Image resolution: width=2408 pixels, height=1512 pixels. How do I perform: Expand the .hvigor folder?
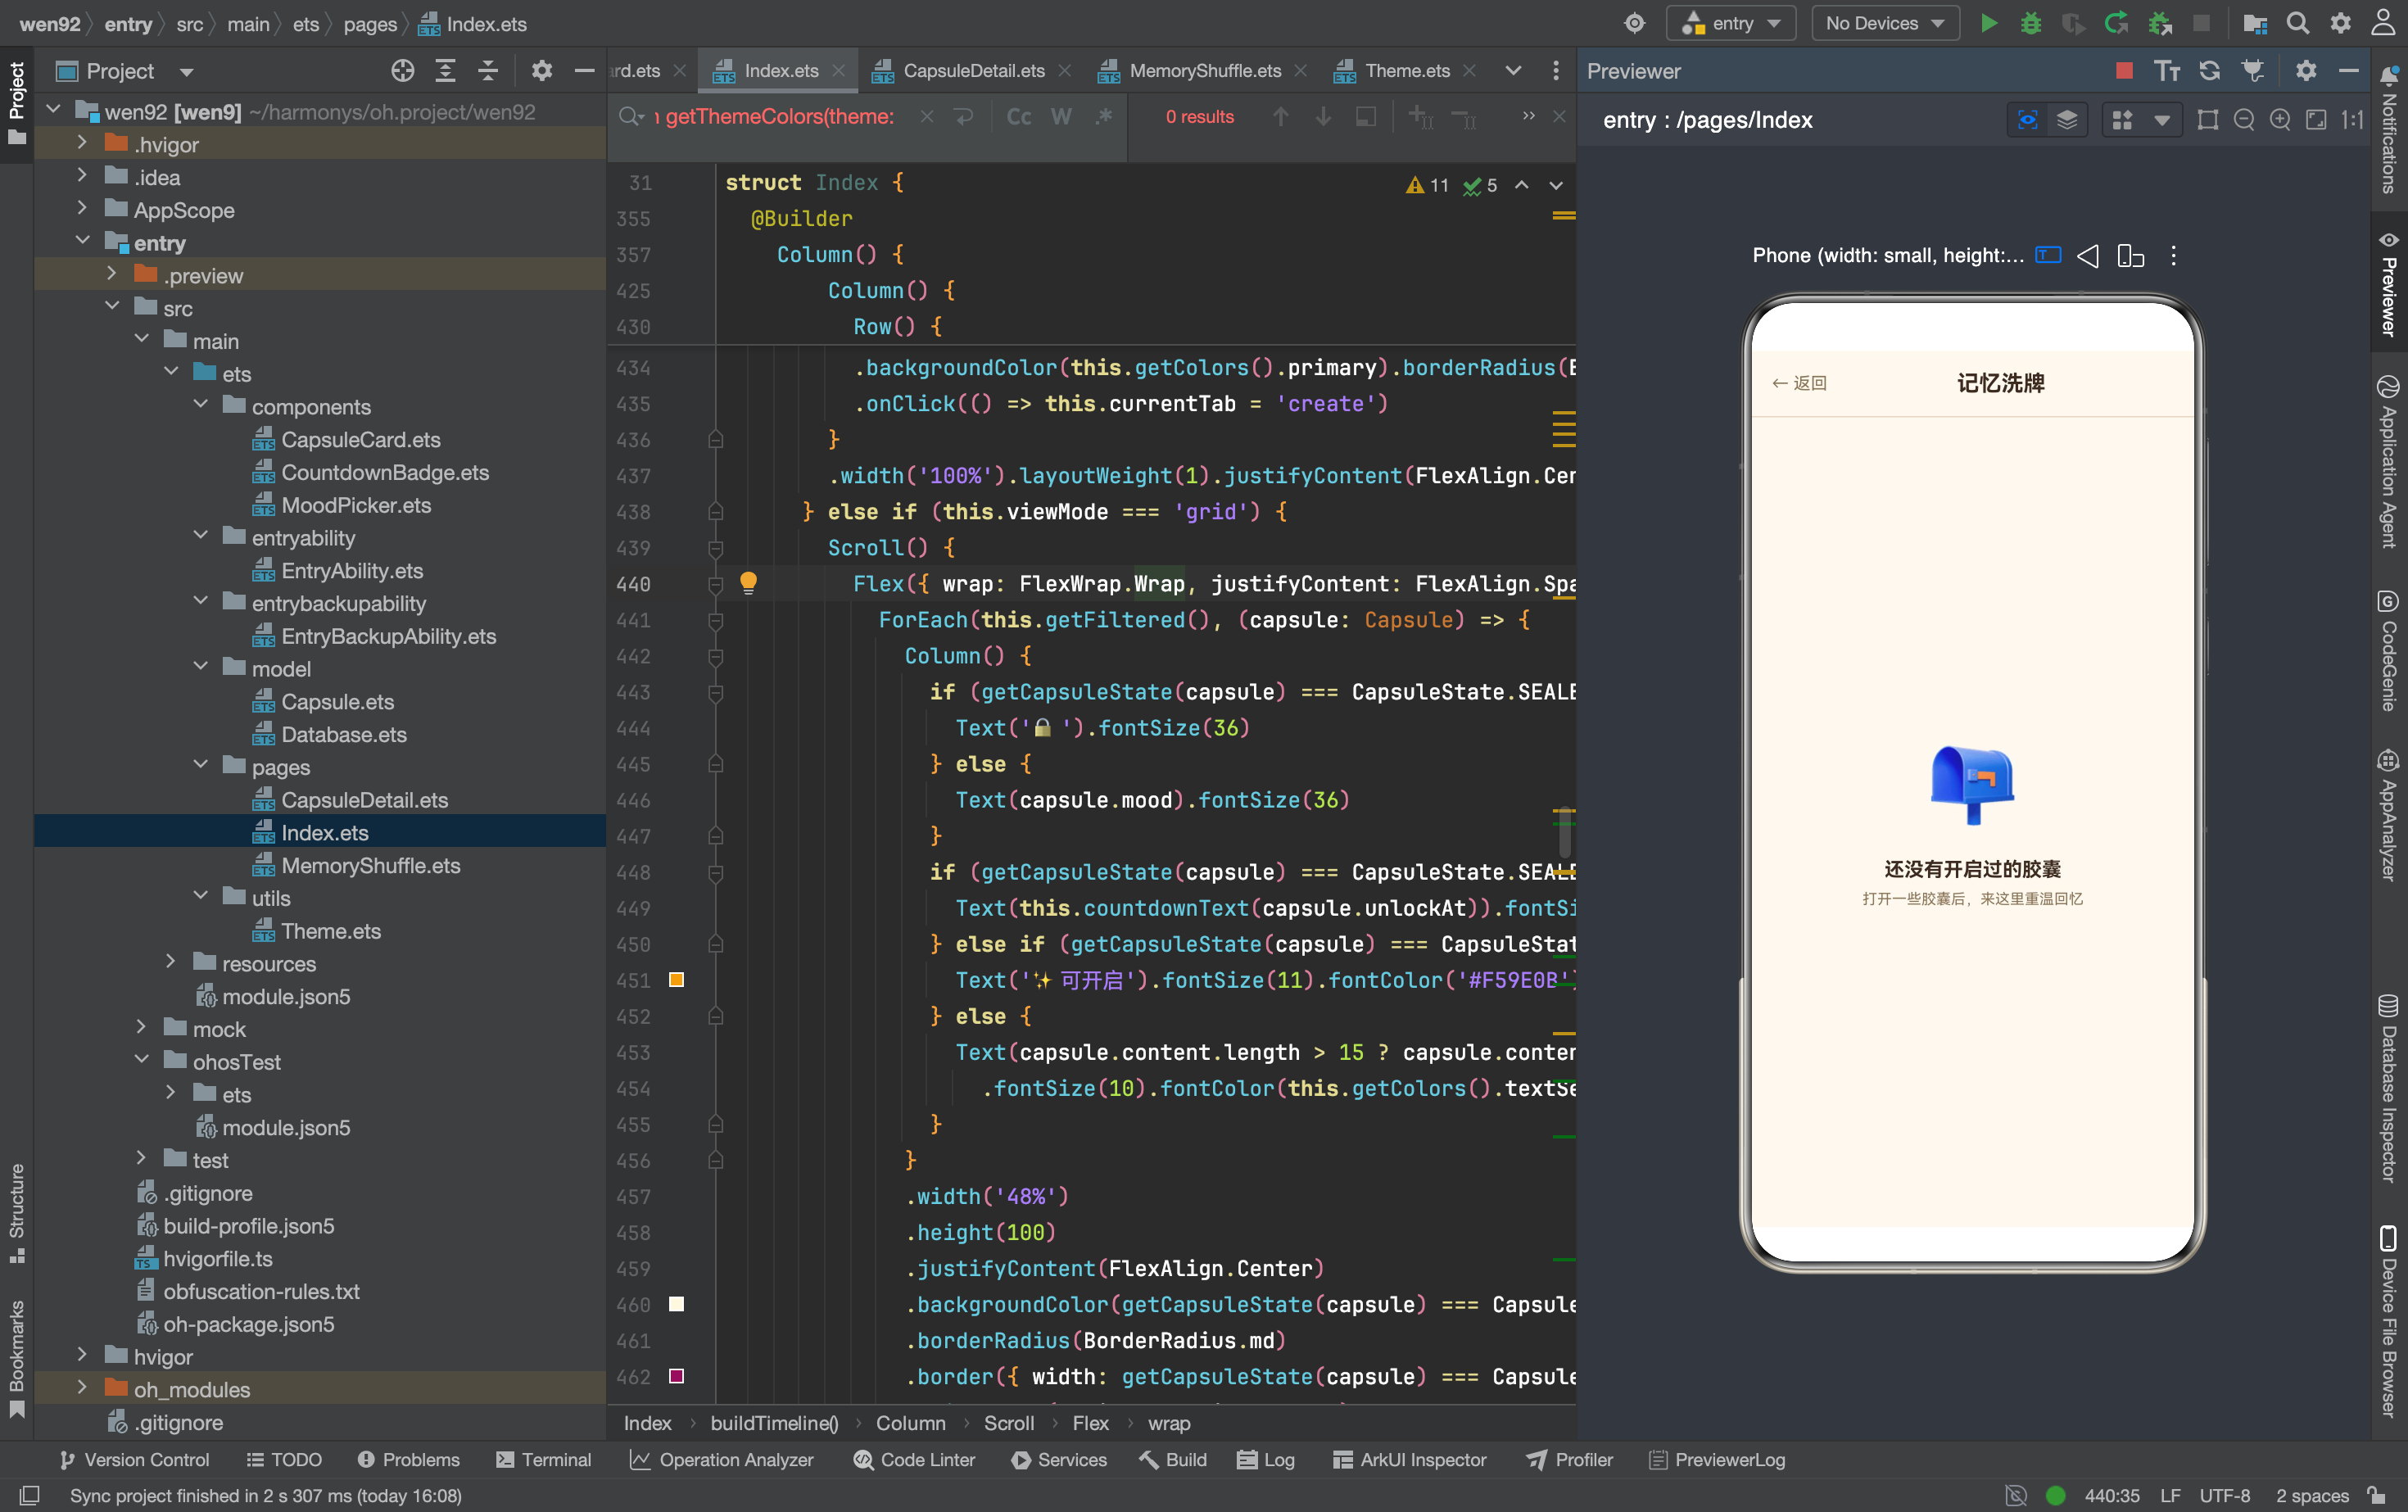tap(82, 144)
